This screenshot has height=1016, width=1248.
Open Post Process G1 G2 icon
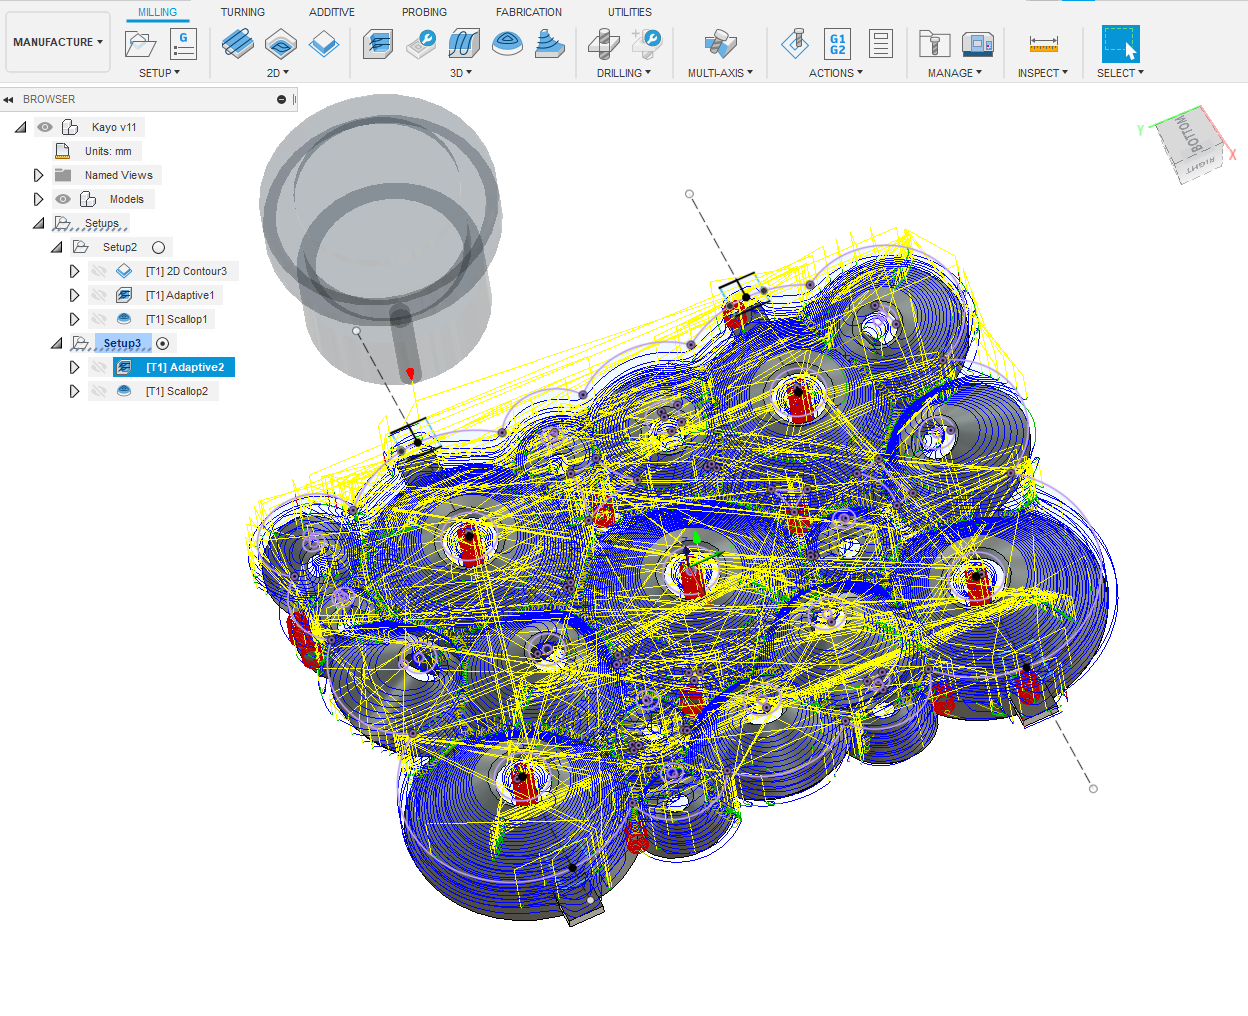pos(837,44)
